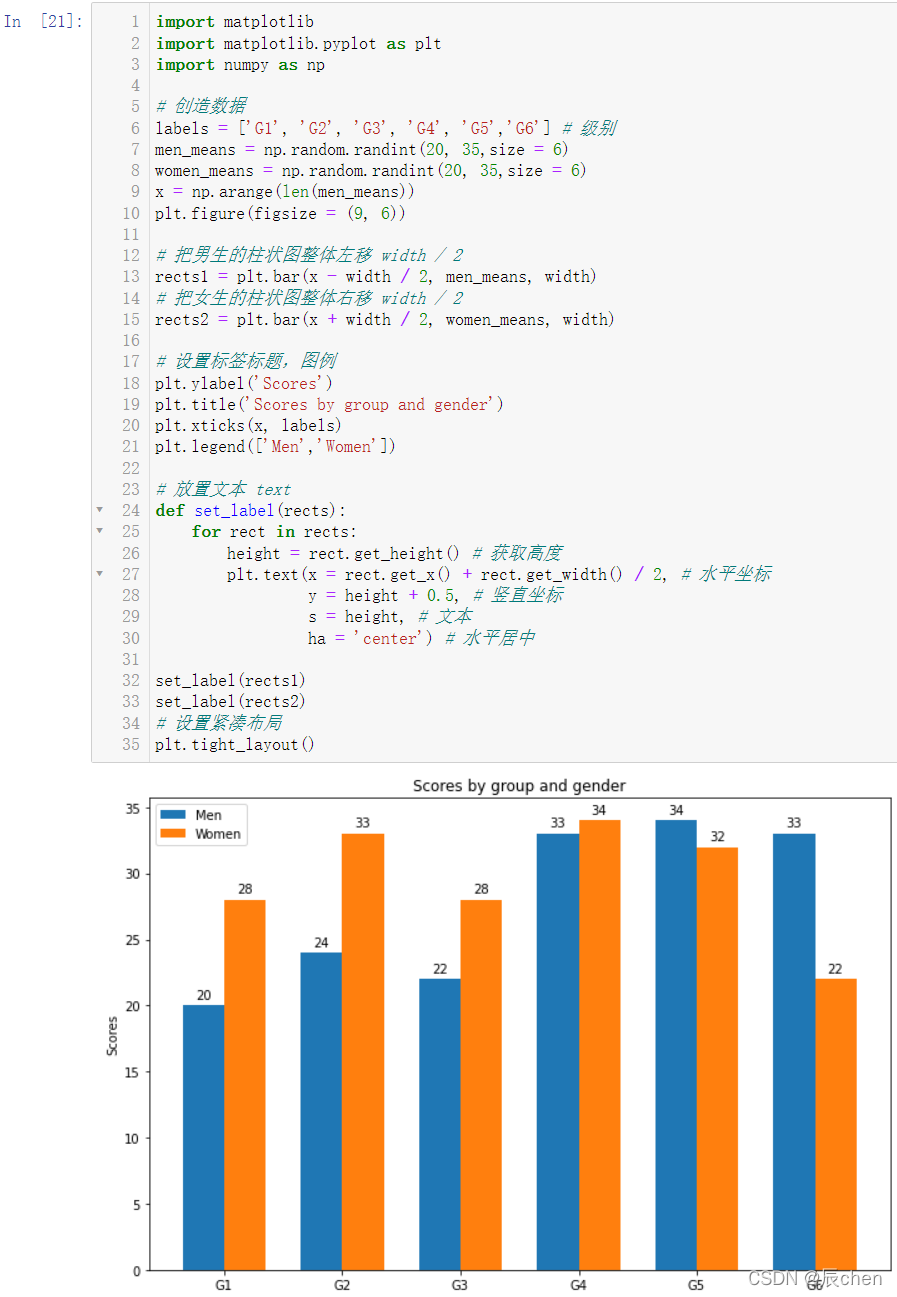Screen dimensions: 897x1297
Task: Click the 'Men' legend label
Action: click(208, 815)
